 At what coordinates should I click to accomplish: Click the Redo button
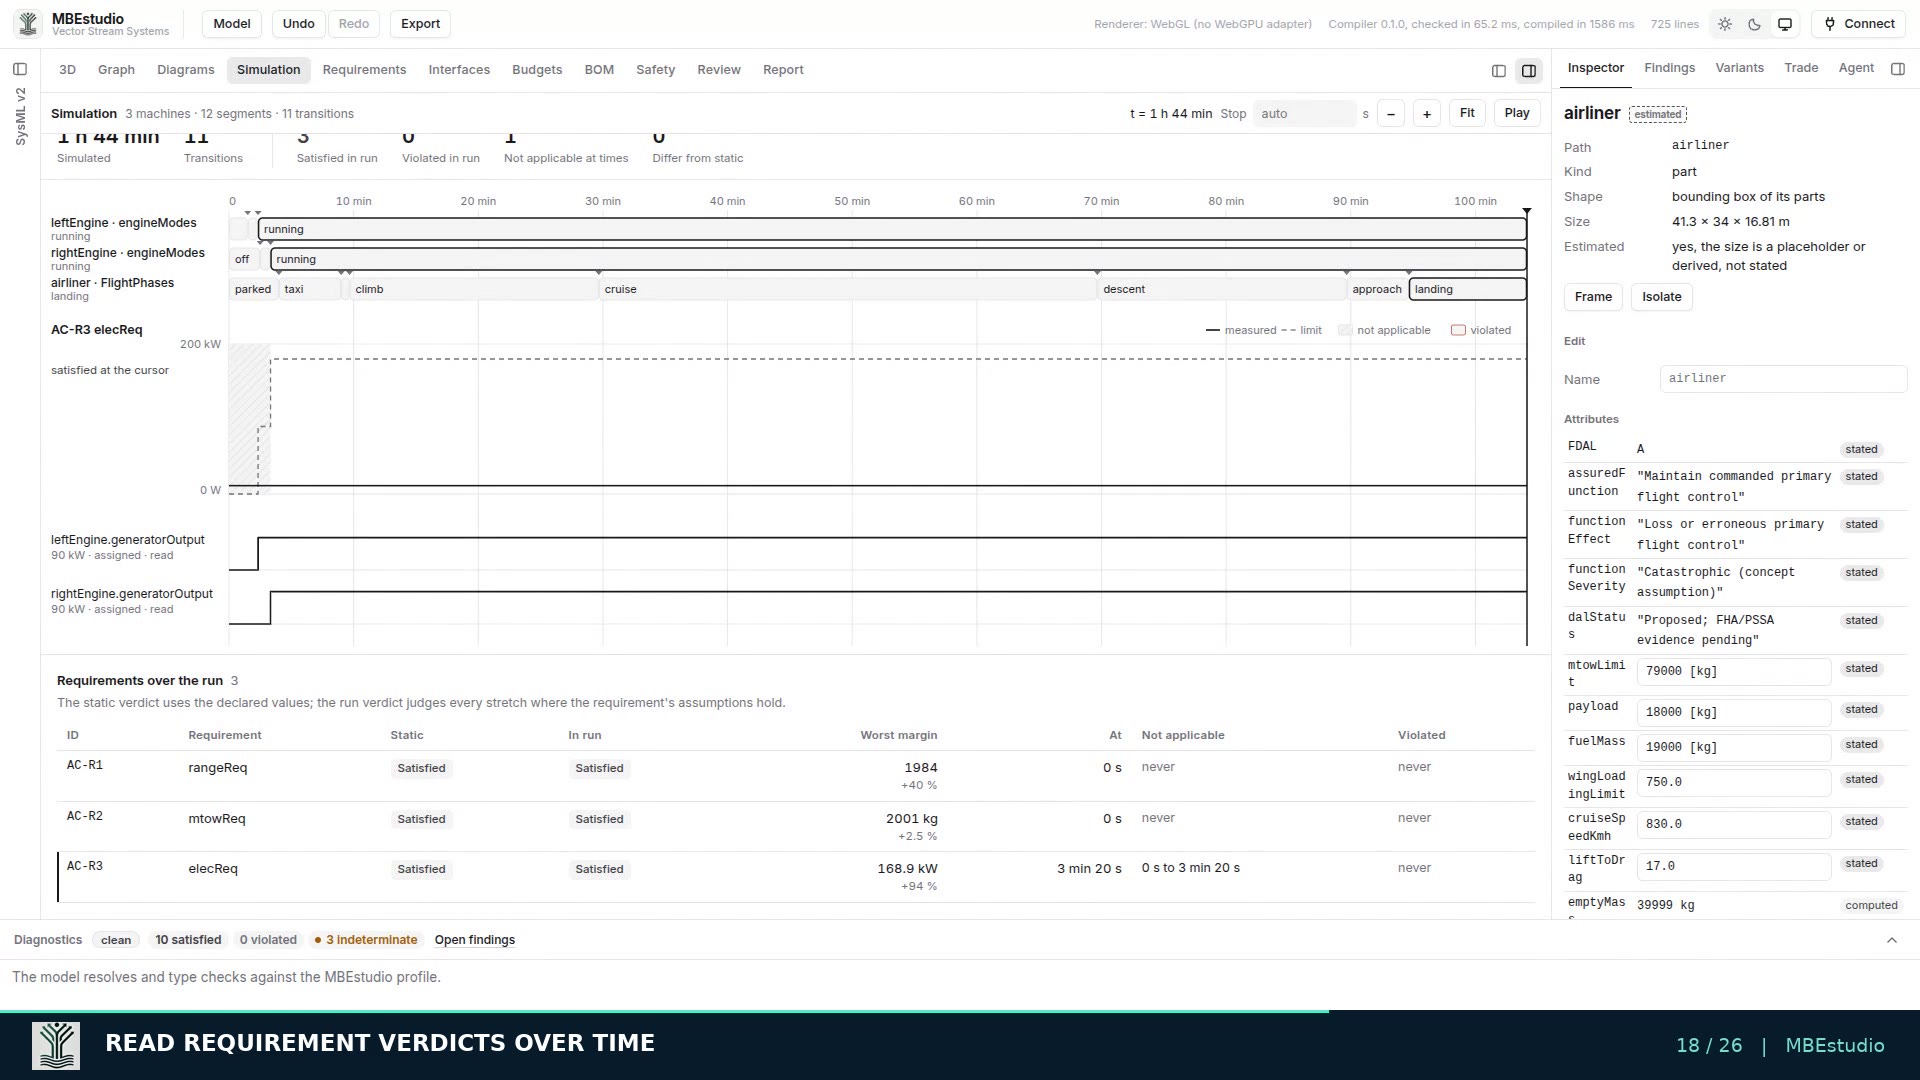(354, 24)
